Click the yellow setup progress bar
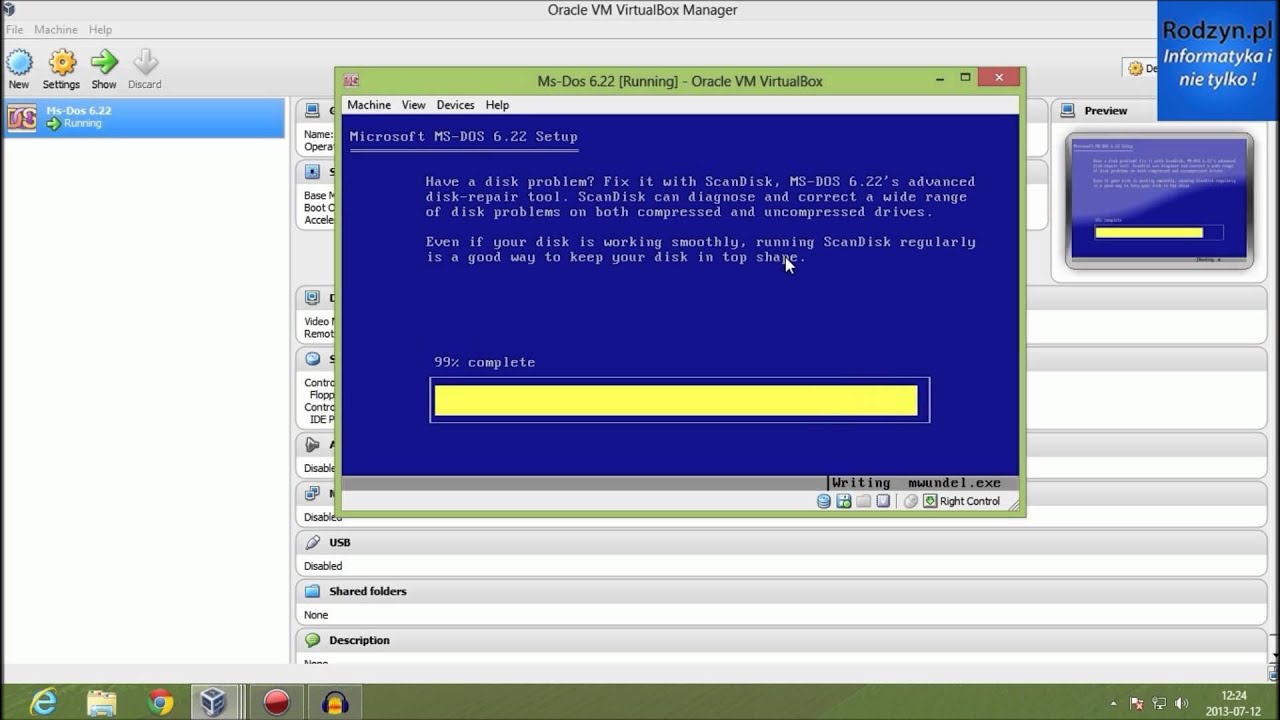Image resolution: width=1280 pixels, height=720 pixels. pos(676,400)
